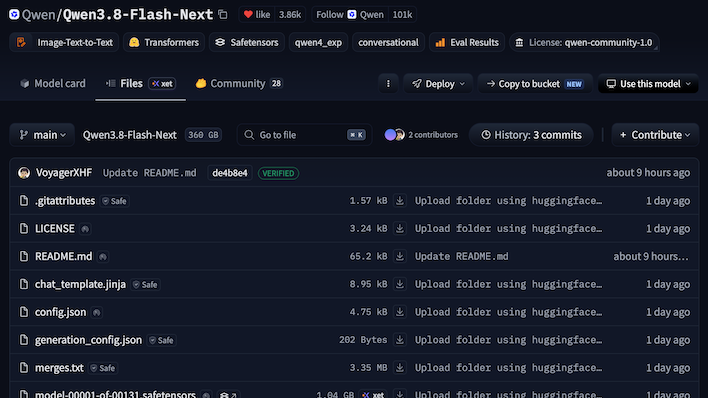
Task: Open the 3.86k likes count
Action: tap(289, 14)
